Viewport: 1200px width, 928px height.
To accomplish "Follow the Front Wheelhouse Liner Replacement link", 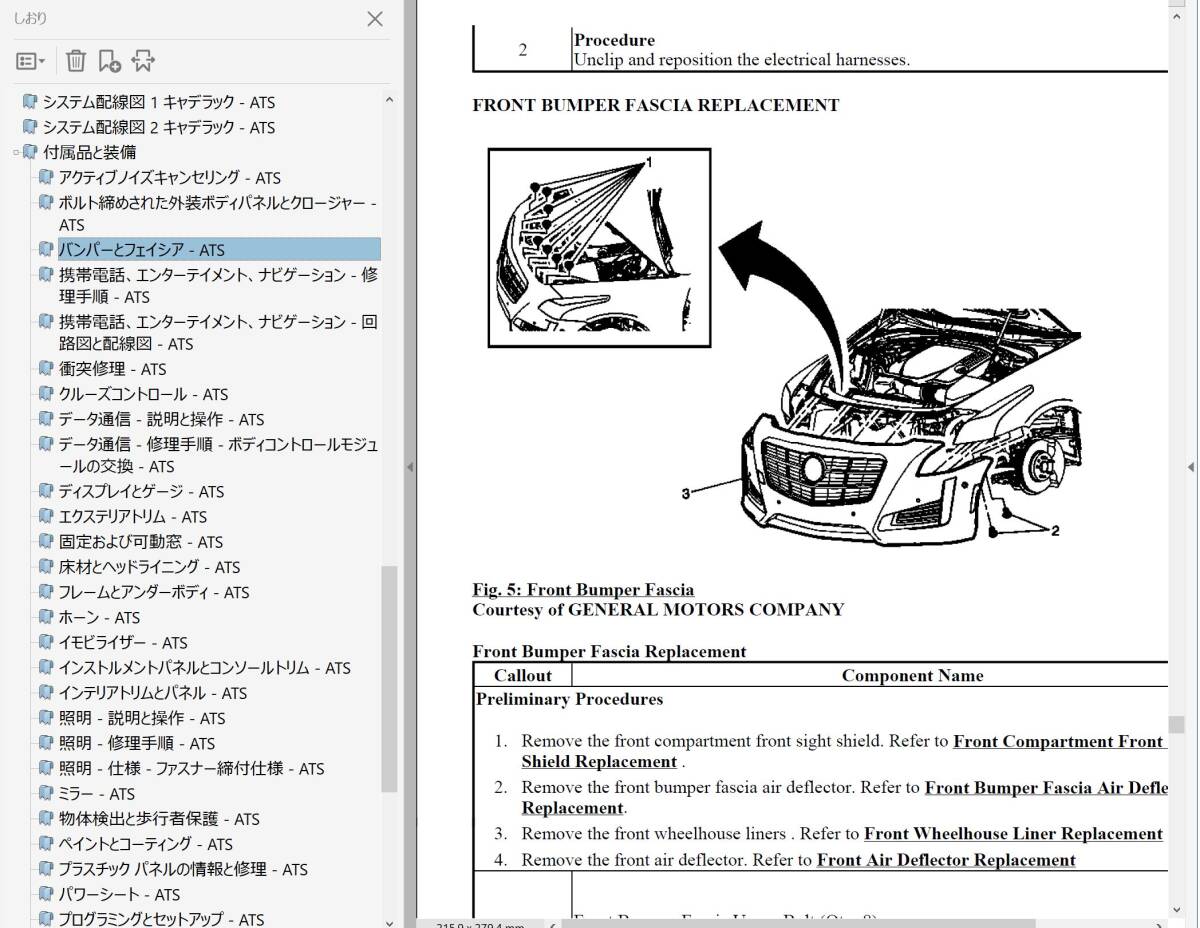I will click(1013, 833).
